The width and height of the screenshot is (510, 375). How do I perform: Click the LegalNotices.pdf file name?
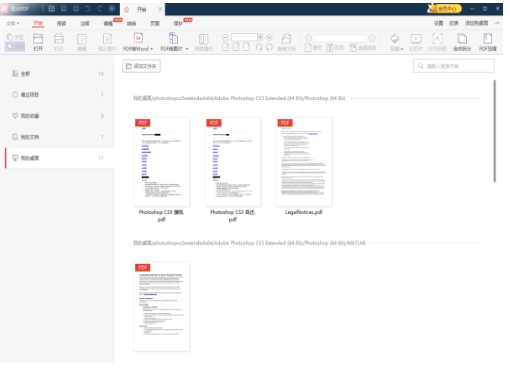click(304, 212)
